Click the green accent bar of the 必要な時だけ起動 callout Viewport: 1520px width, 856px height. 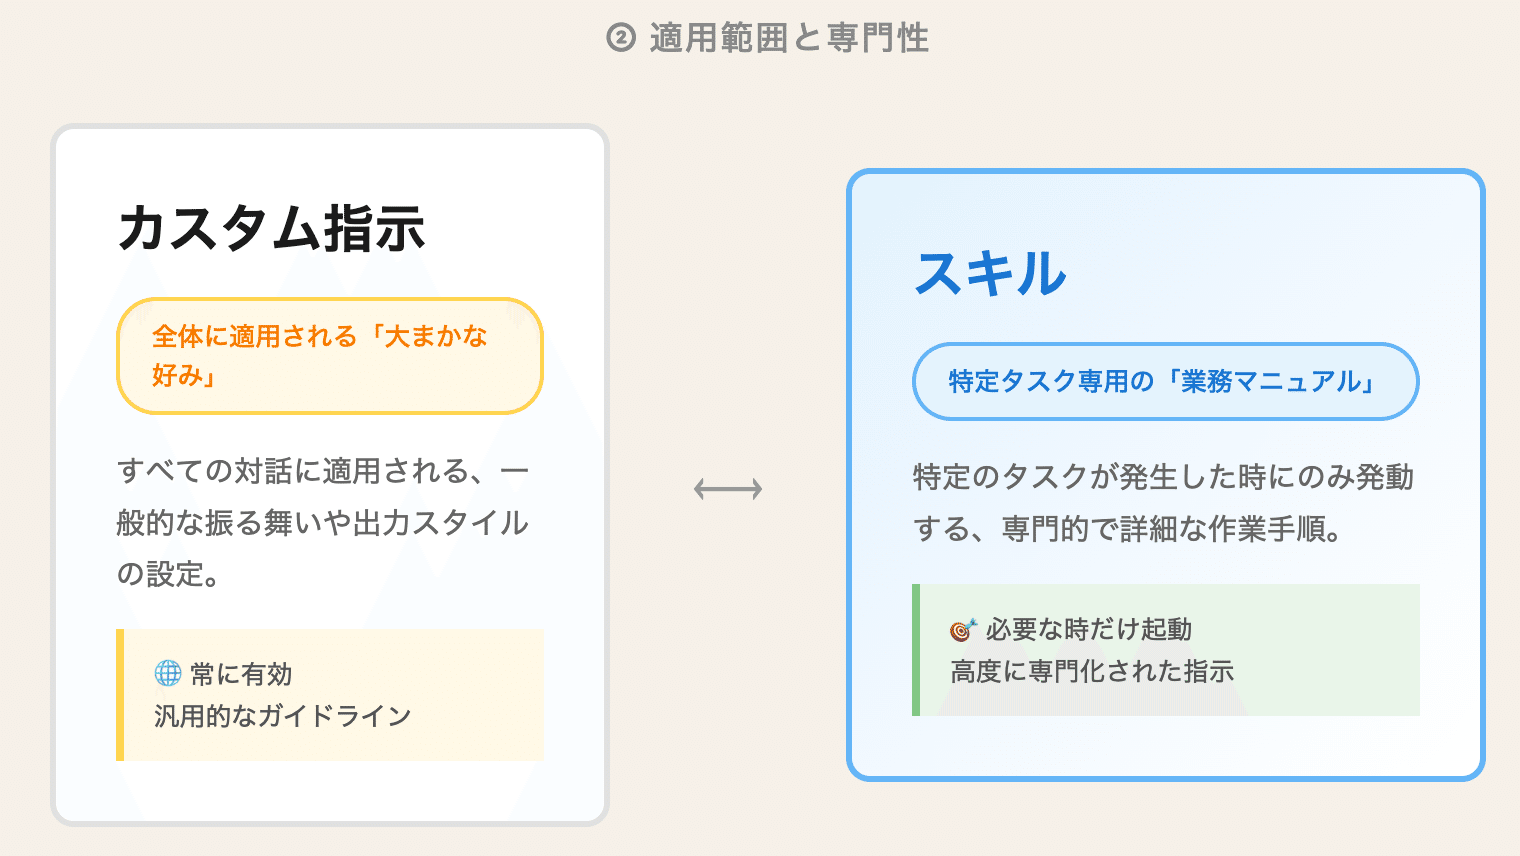pos(916,650)
